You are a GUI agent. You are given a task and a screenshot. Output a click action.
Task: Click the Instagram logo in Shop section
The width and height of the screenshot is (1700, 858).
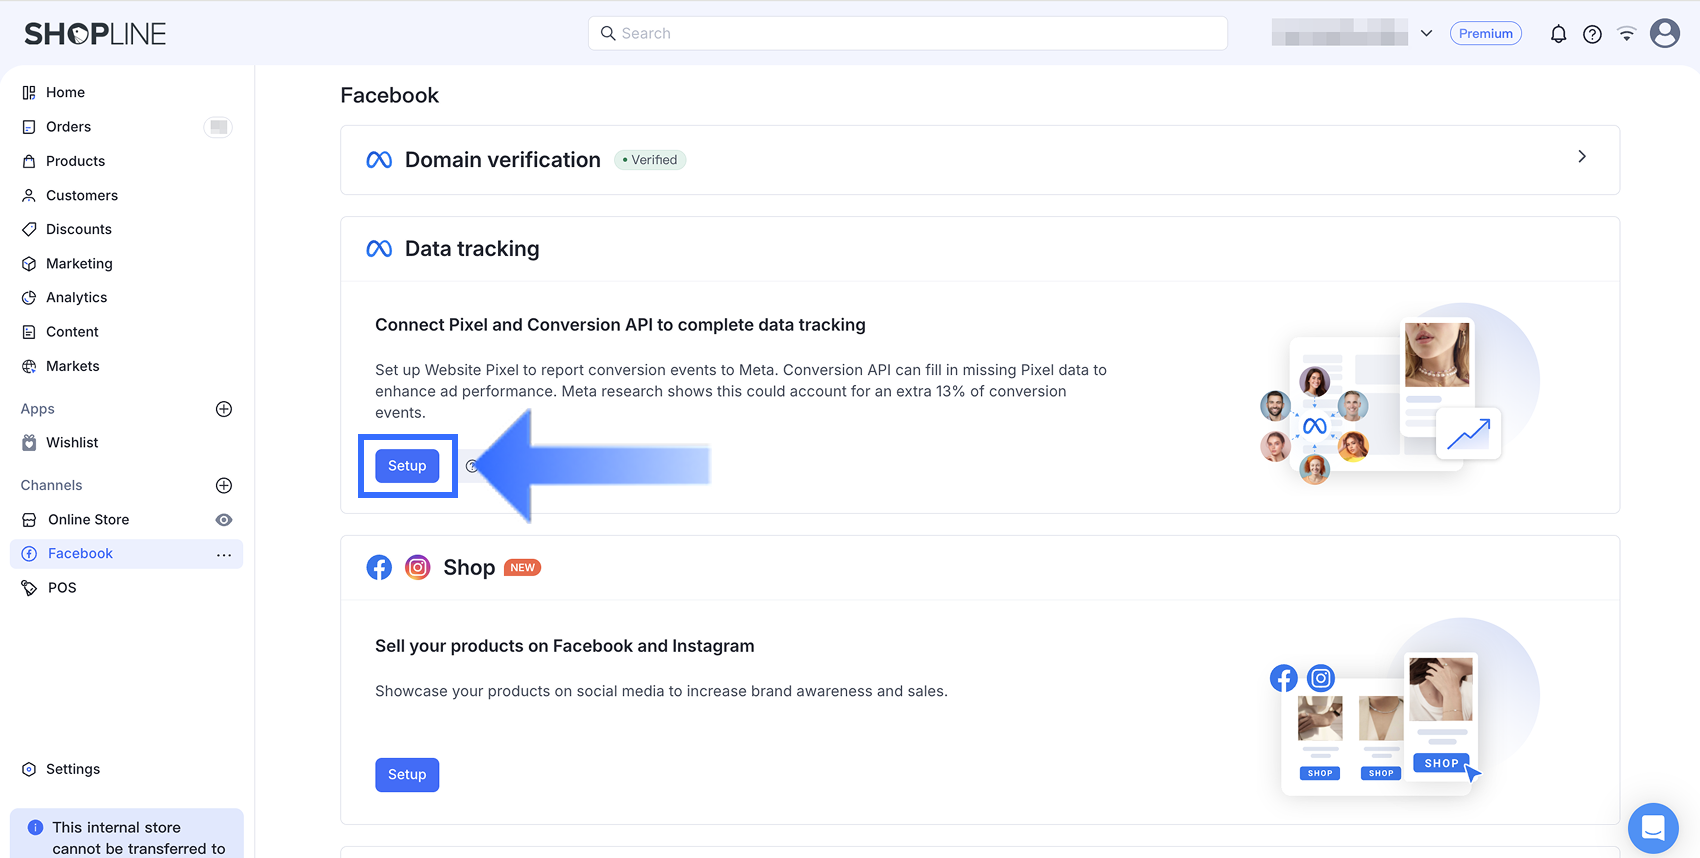[418, 568]
